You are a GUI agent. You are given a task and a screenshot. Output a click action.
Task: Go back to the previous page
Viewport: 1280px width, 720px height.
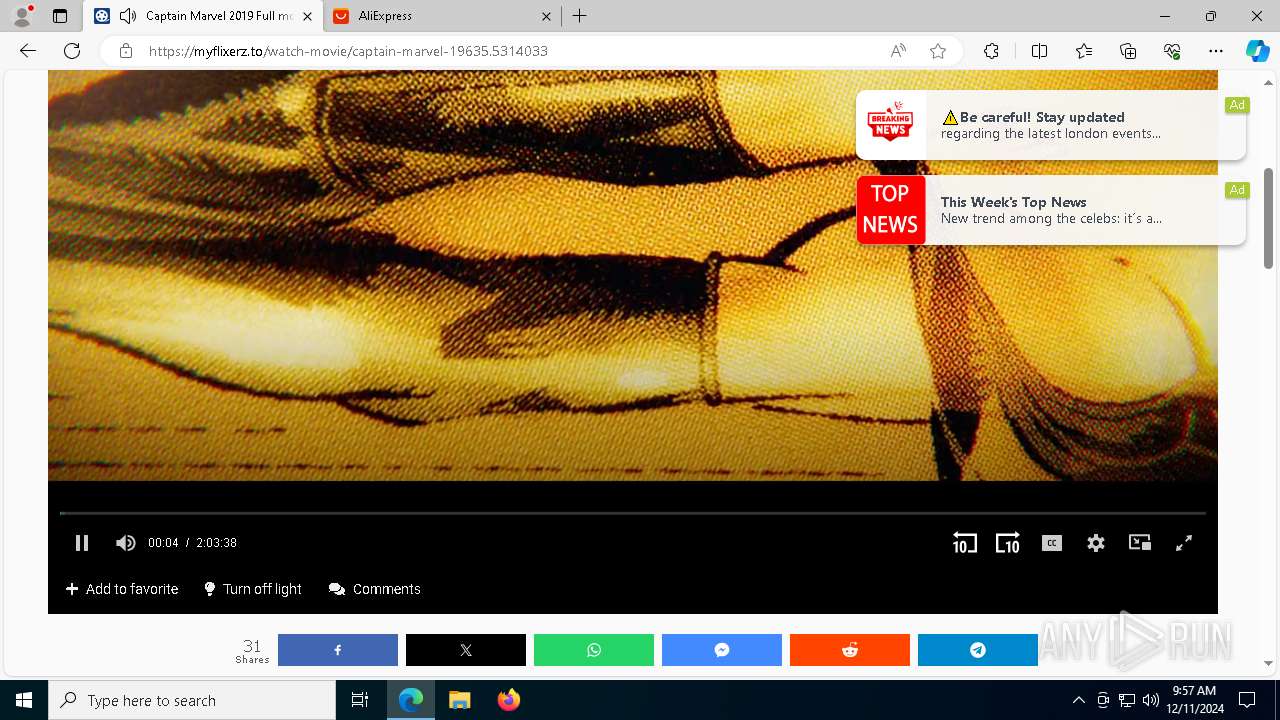[28, 51]
